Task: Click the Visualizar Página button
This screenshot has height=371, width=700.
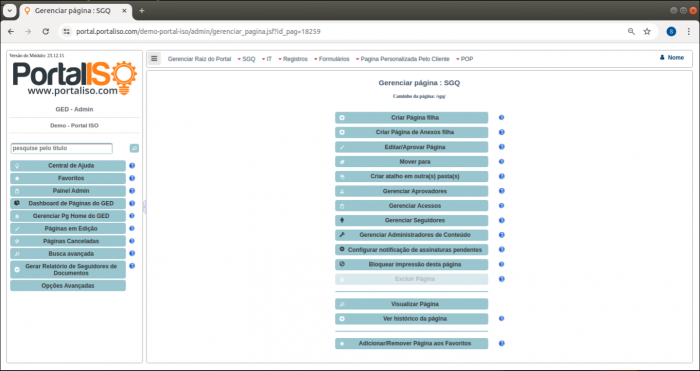Action: [x=412, y=304]
